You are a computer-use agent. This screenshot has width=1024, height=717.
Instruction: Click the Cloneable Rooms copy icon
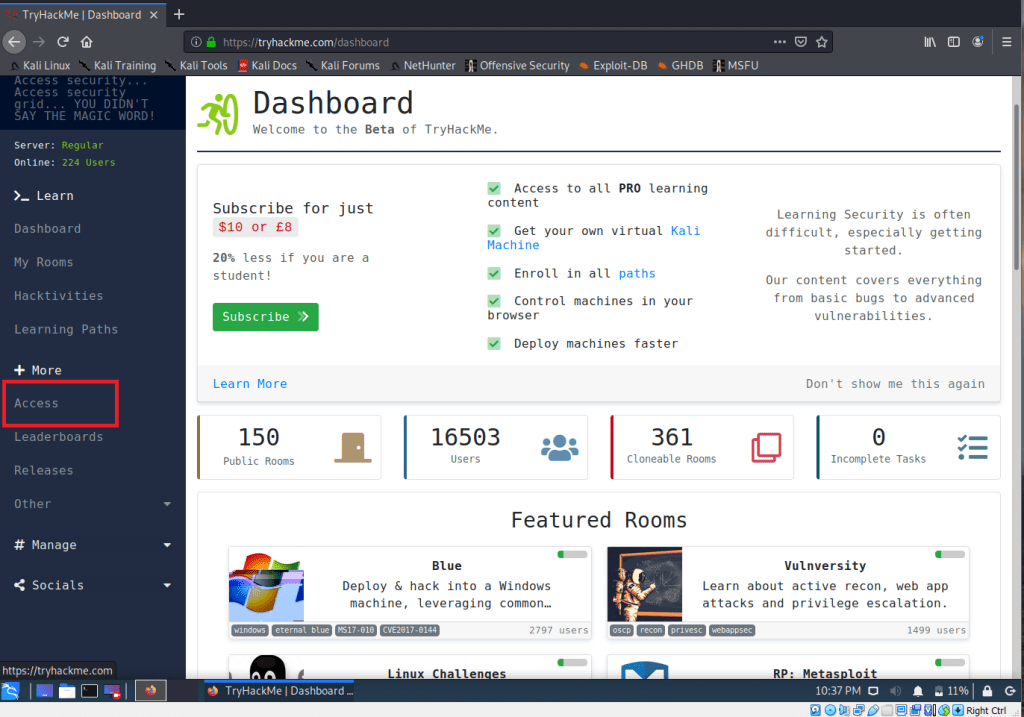(x=766, y=446)
